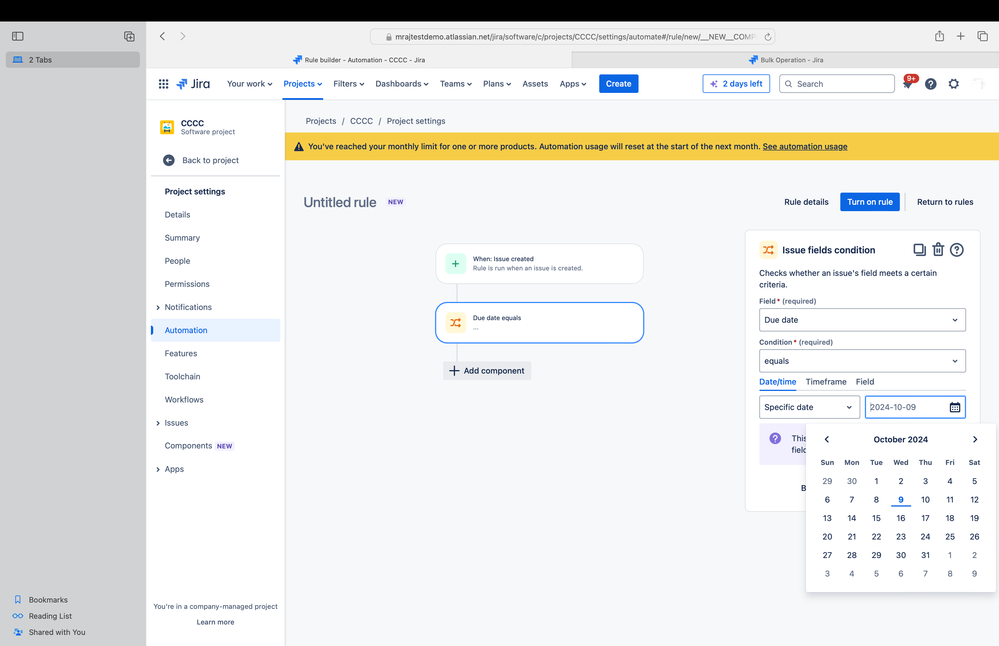Click the Issue created trigger plus icon

click(x=455, y=263)
